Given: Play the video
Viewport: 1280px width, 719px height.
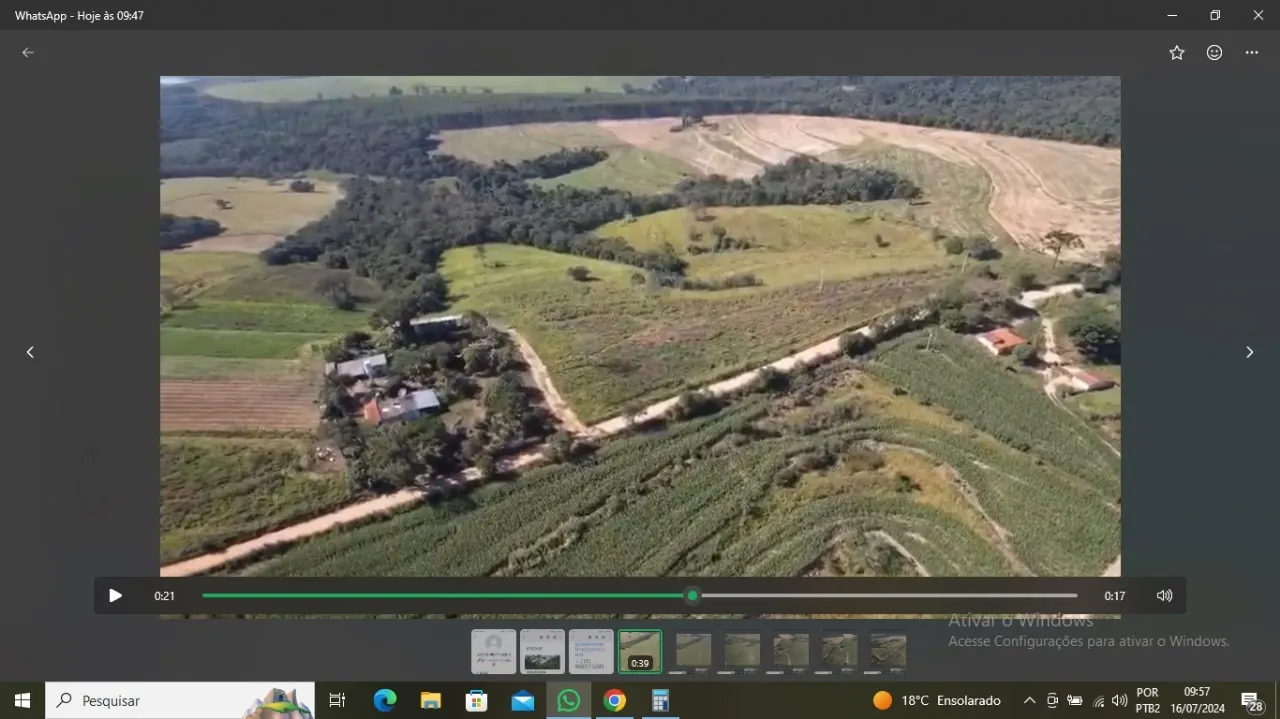Looking at the screenshot, I should click(115, 596).
